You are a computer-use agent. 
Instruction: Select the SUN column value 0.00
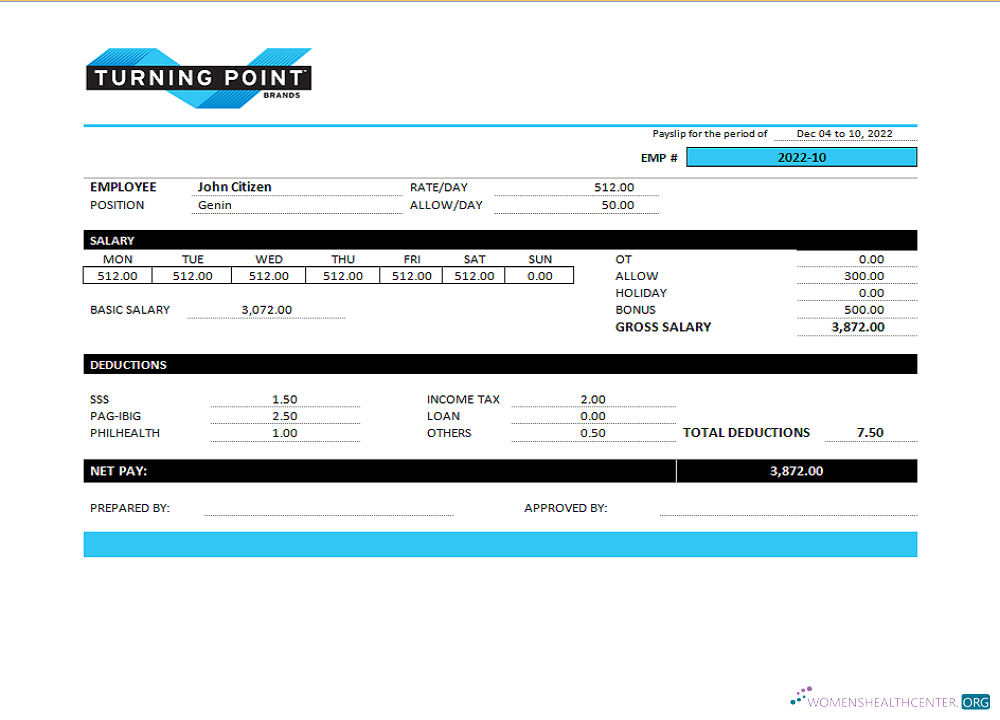[x=540, y=275]
